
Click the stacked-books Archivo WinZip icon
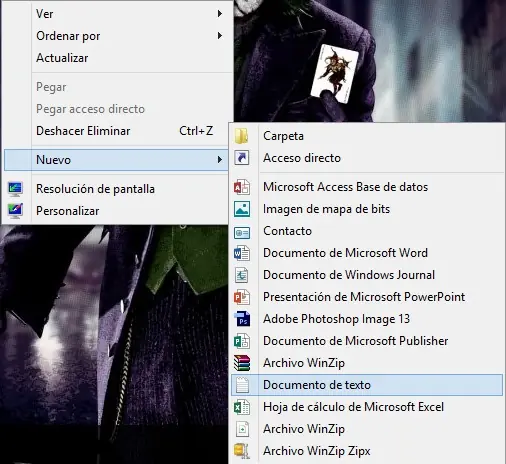click(x=242, y=363)
